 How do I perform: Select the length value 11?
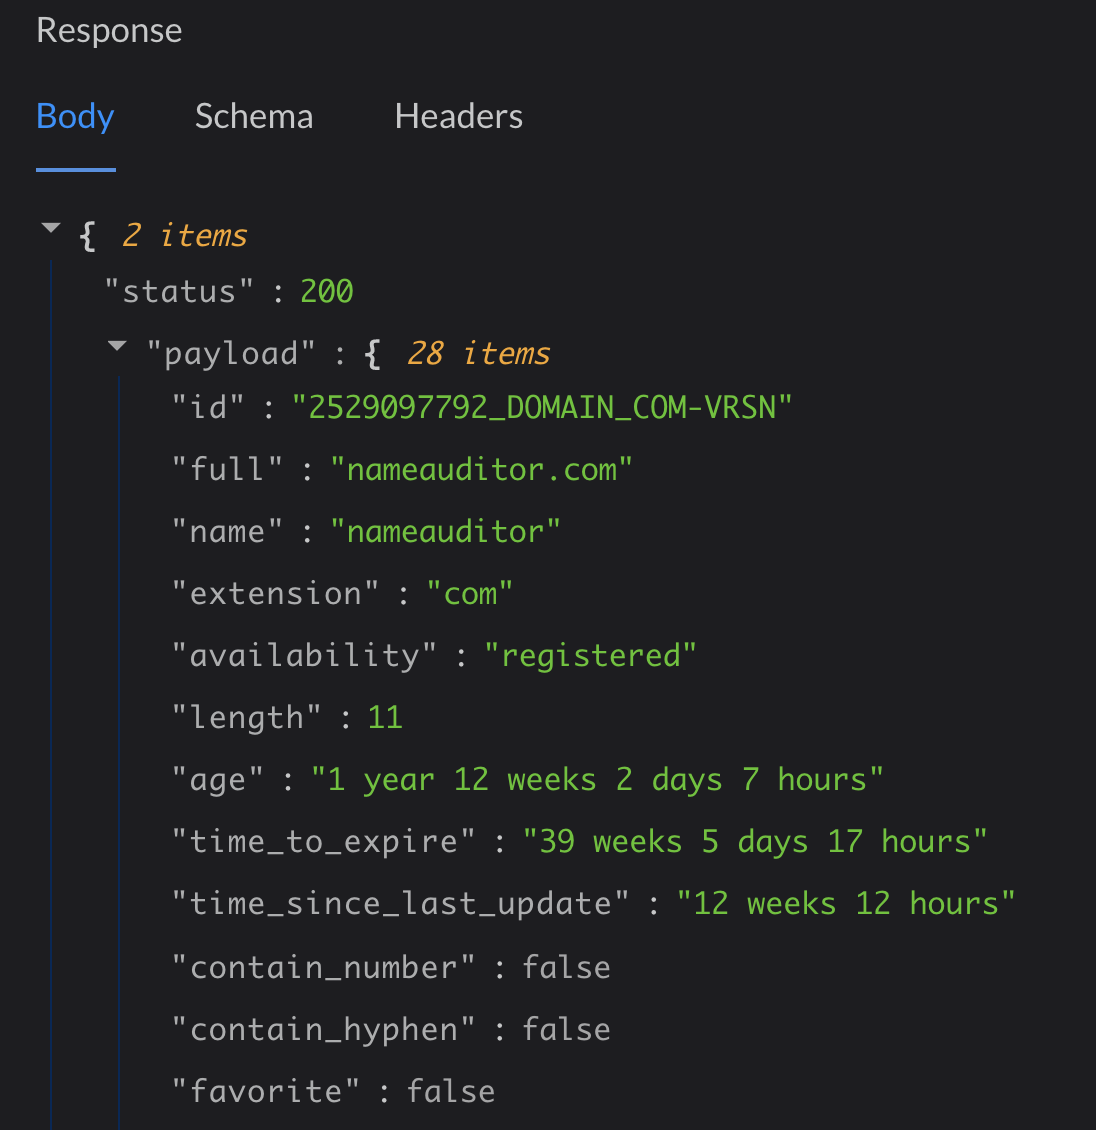tap(385, 718)
